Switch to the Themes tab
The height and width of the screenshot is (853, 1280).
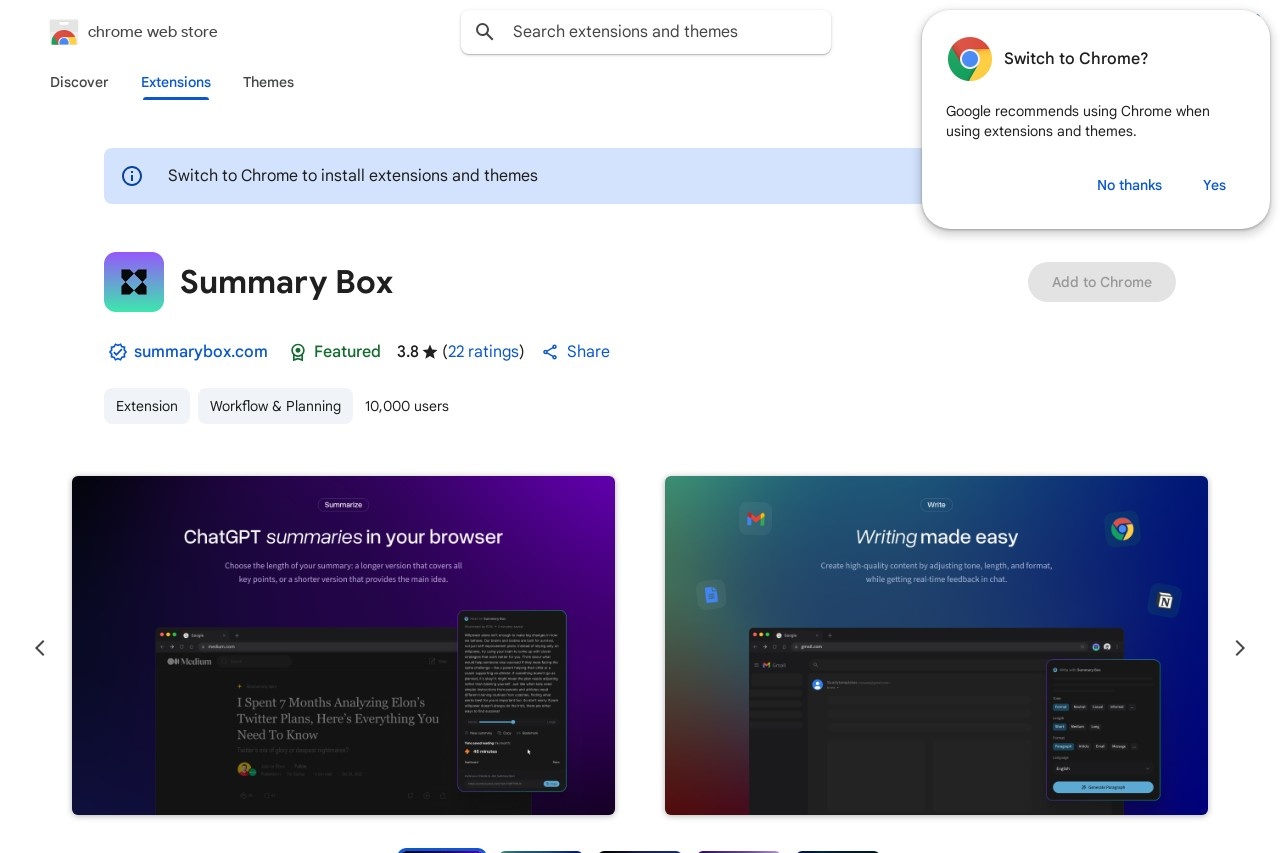point(268,82)
